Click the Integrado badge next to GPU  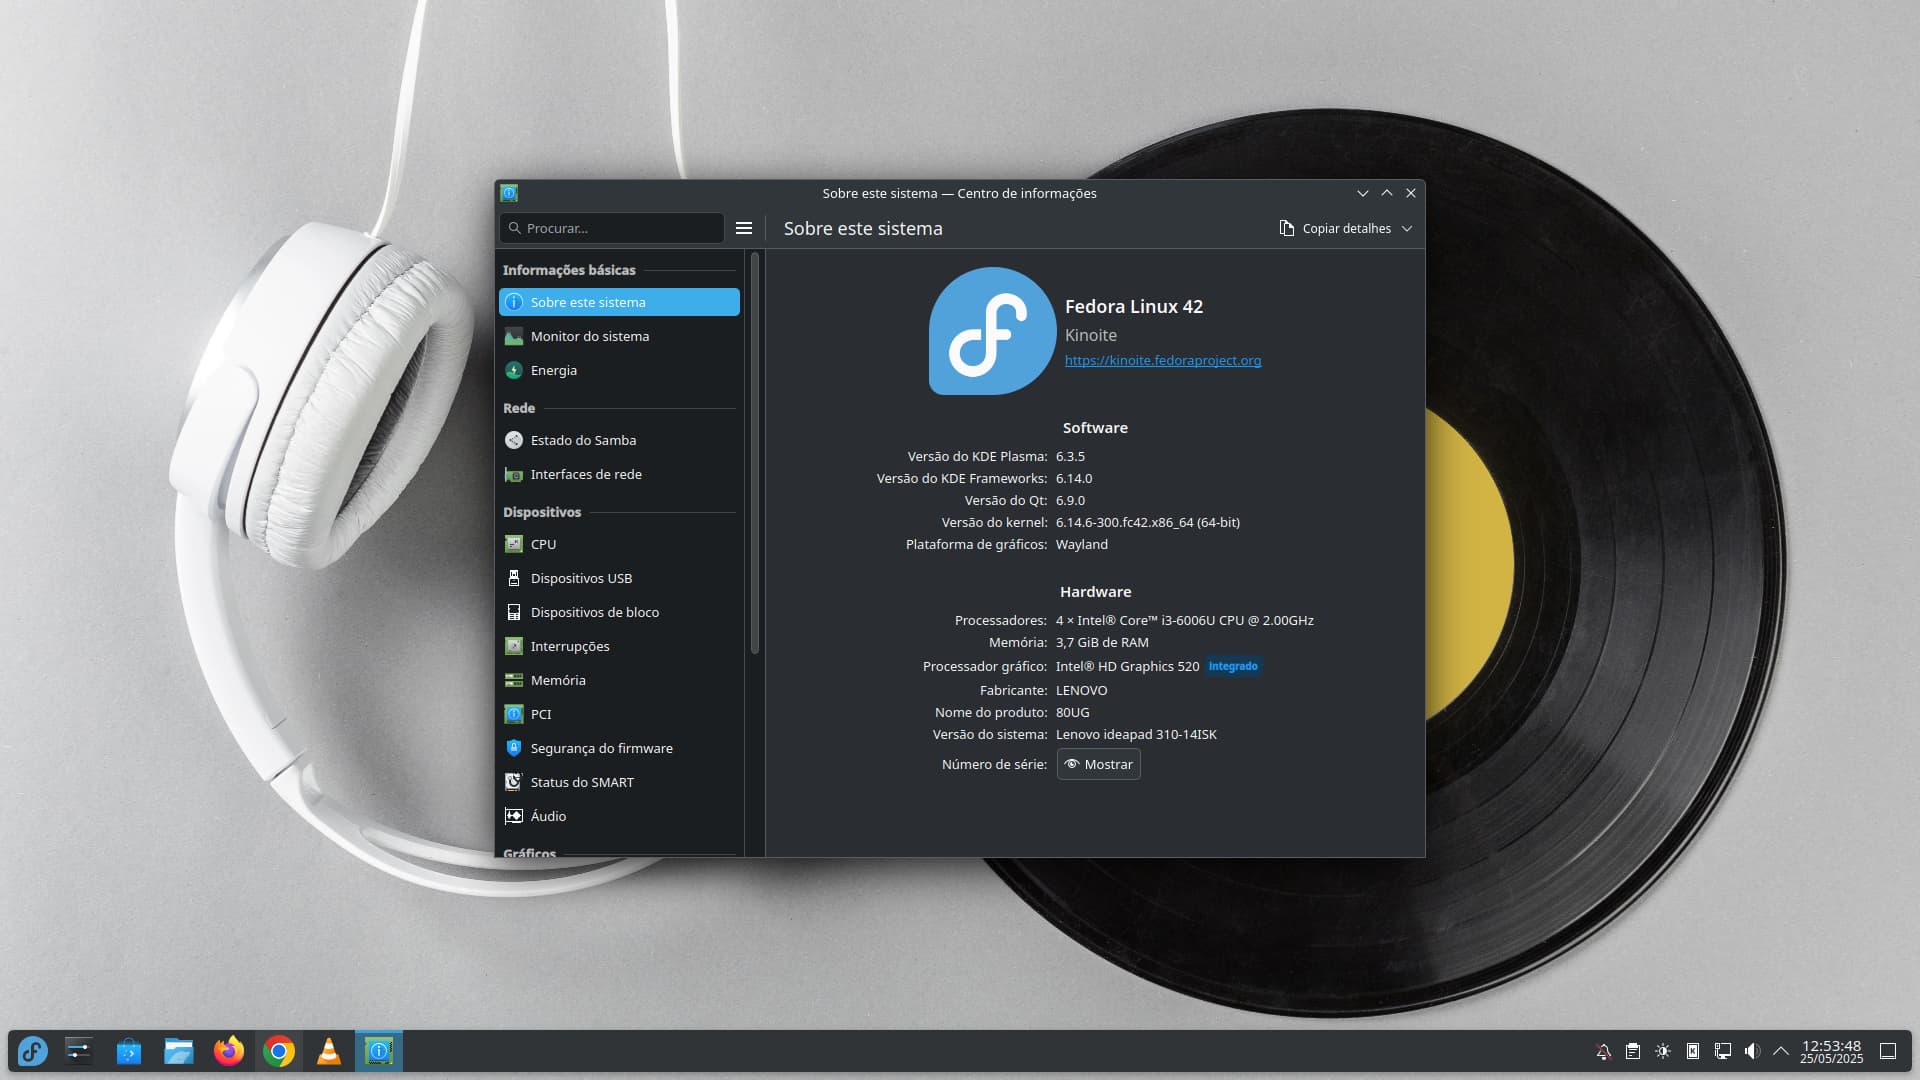tap(1233, 666)
